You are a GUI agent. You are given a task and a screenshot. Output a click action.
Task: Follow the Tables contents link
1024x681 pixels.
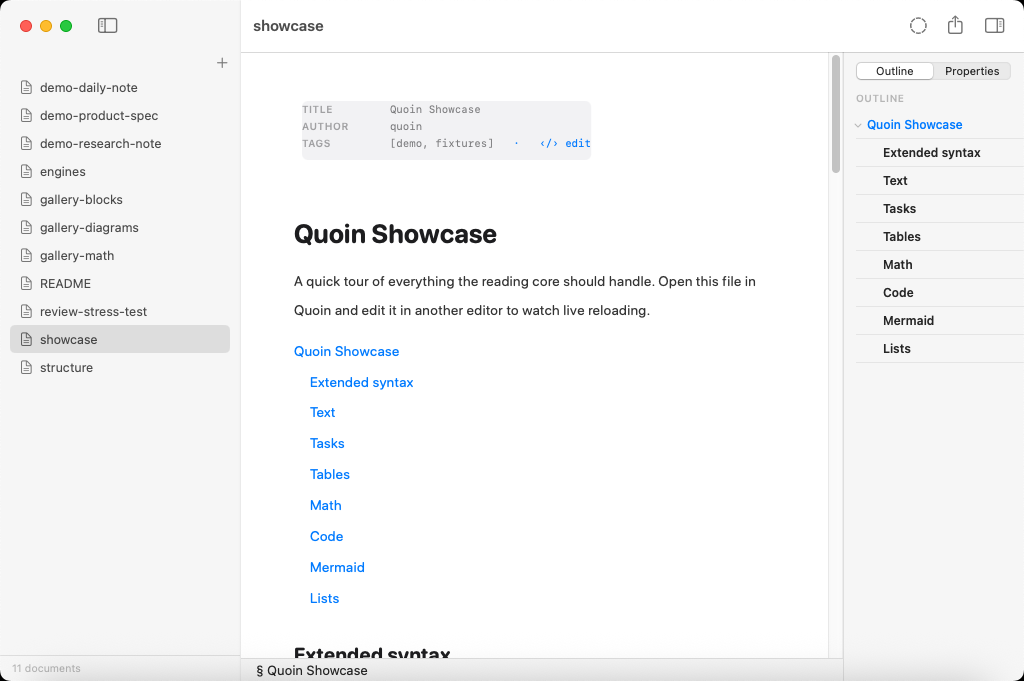(x=329, y=475)
